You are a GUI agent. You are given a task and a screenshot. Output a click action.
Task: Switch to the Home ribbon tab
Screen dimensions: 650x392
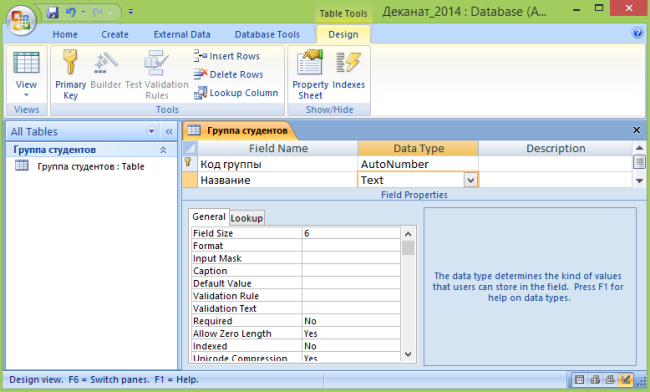tap(65, 34)
